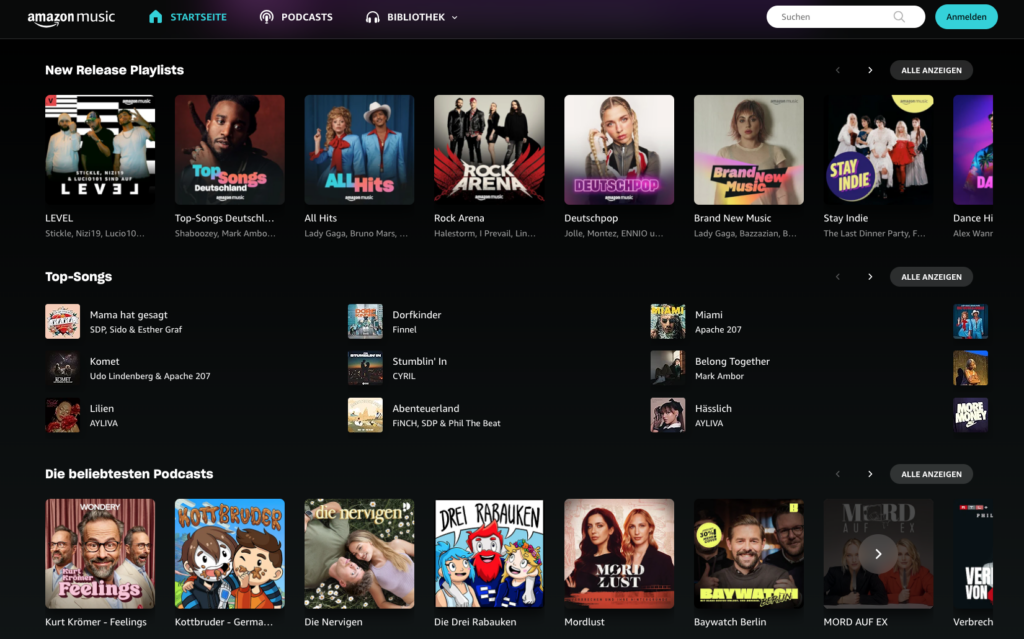Screen dimensions: 1024x639
Task: Go to next New Release Playlists page
Action: pos(870,71)
